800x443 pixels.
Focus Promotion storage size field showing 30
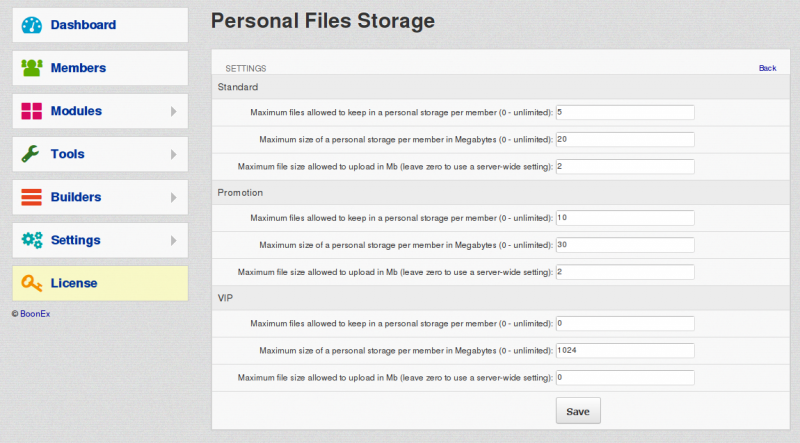point(625,245)
